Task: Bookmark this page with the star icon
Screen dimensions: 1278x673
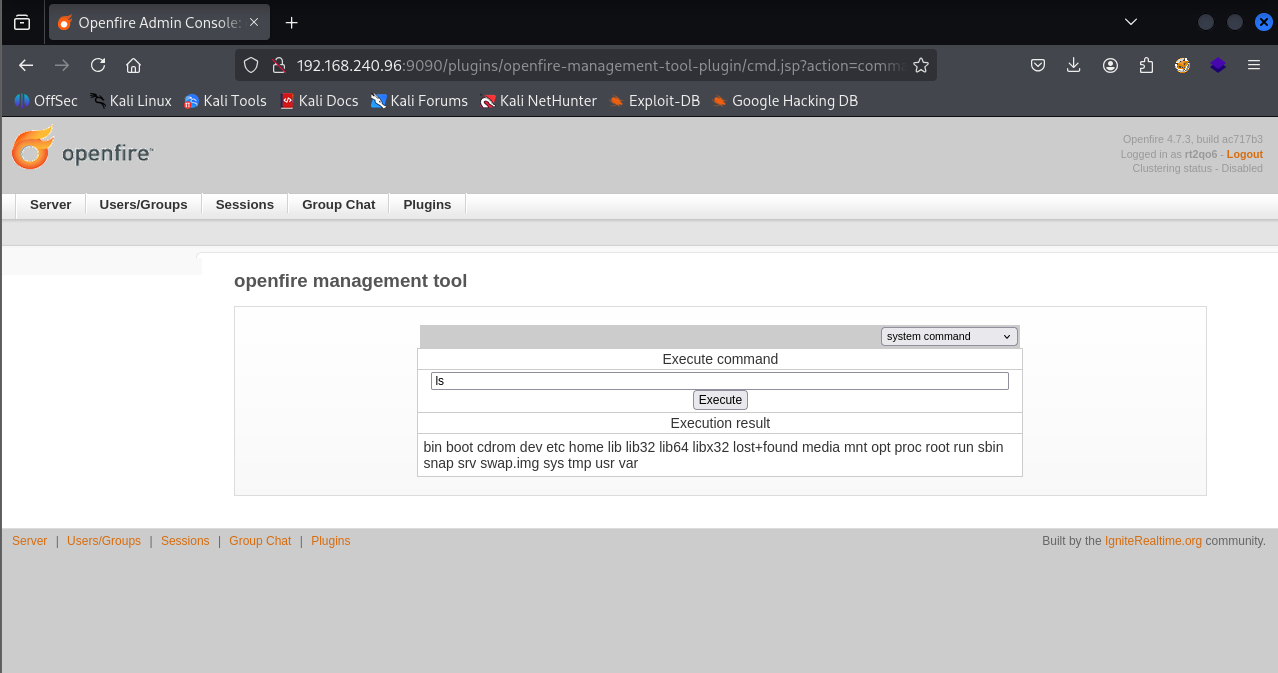Action: click(x=921, y=65)
